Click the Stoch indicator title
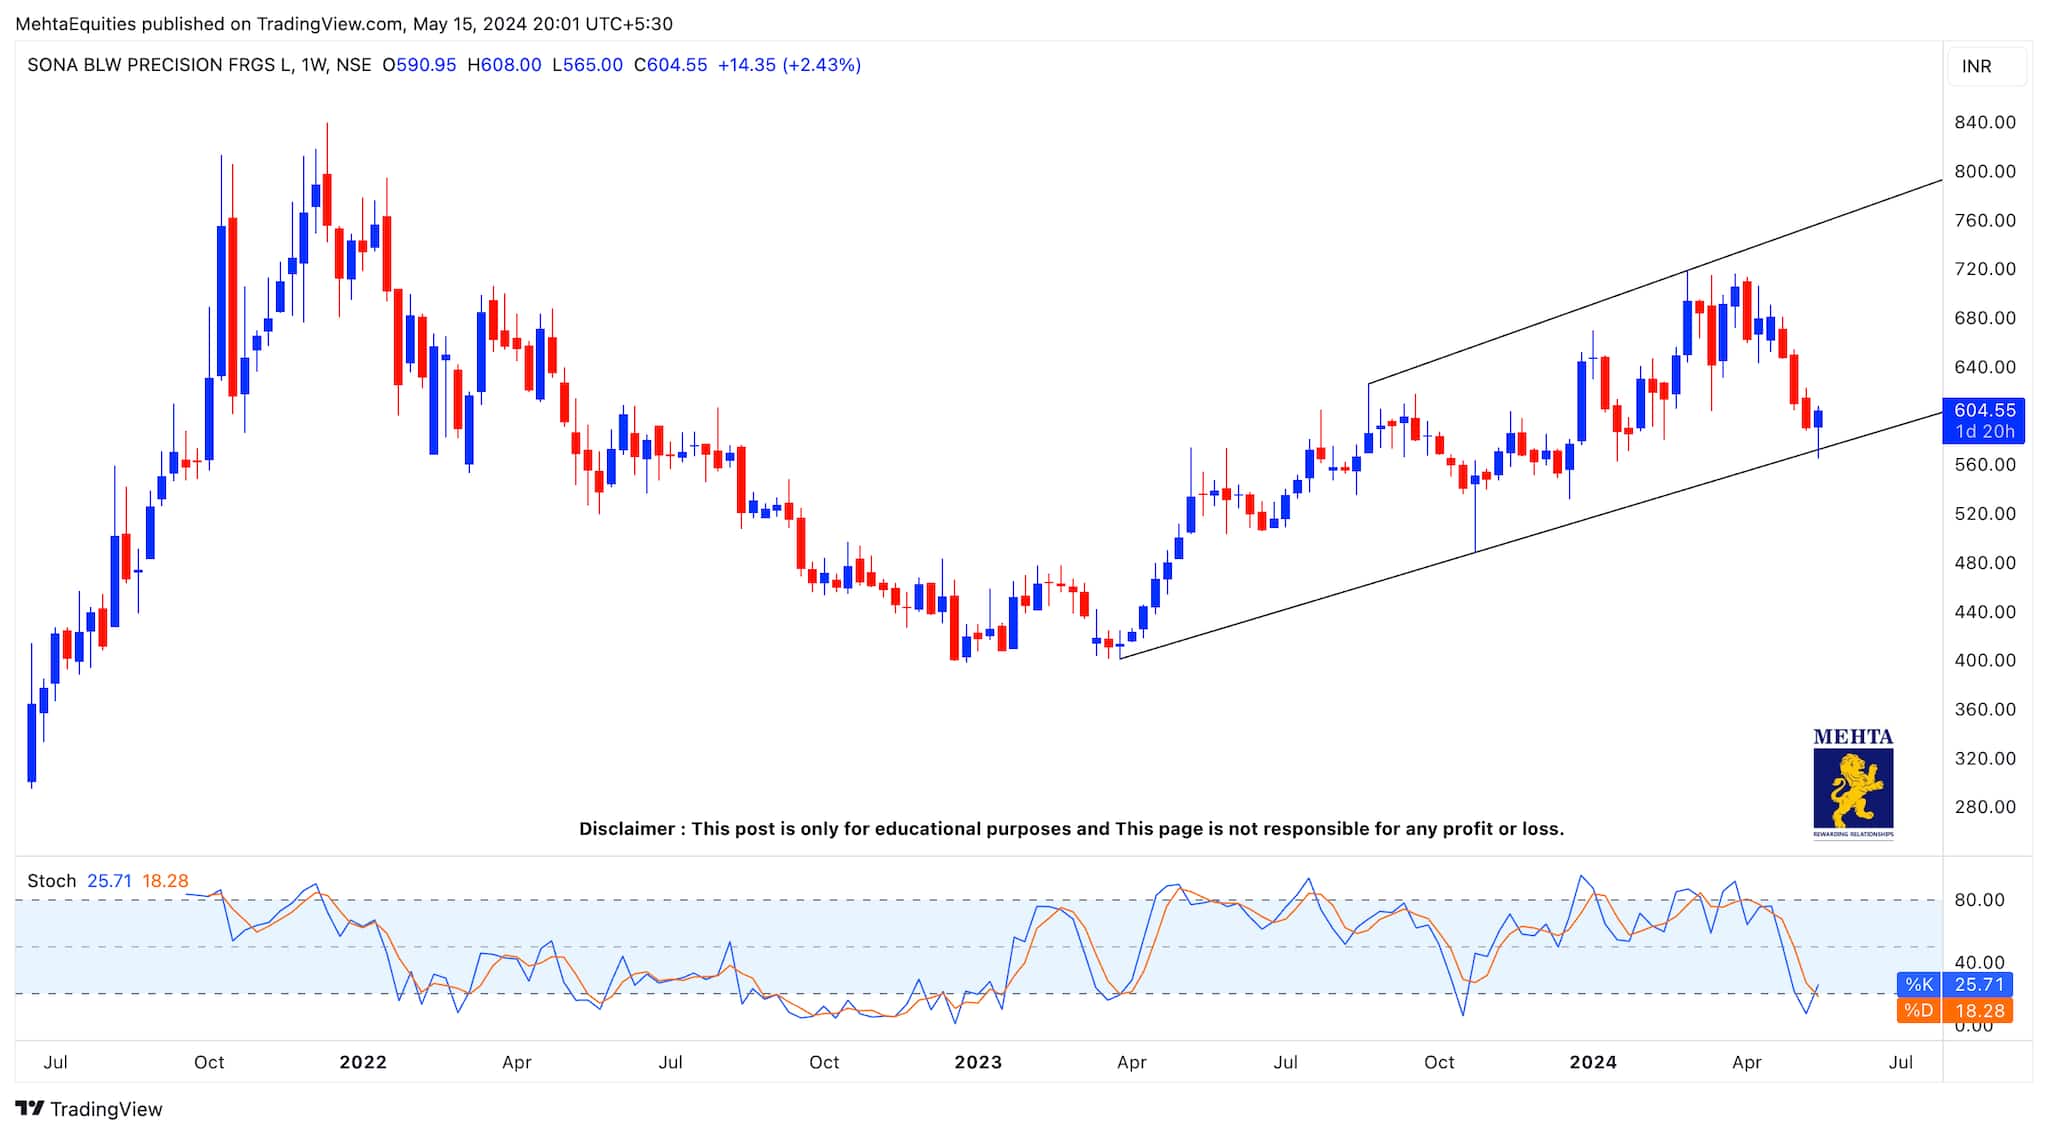2048x1135 pixels. 51,881
